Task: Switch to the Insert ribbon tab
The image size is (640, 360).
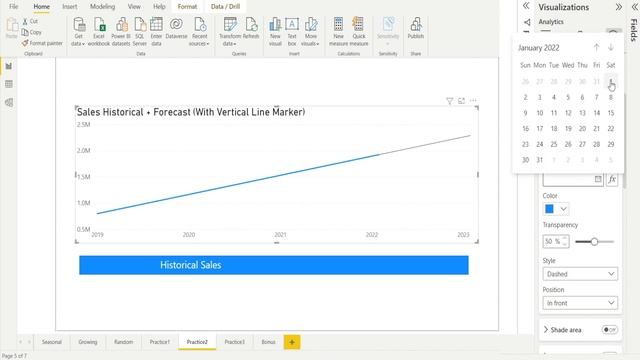Action: click(69, 7)
